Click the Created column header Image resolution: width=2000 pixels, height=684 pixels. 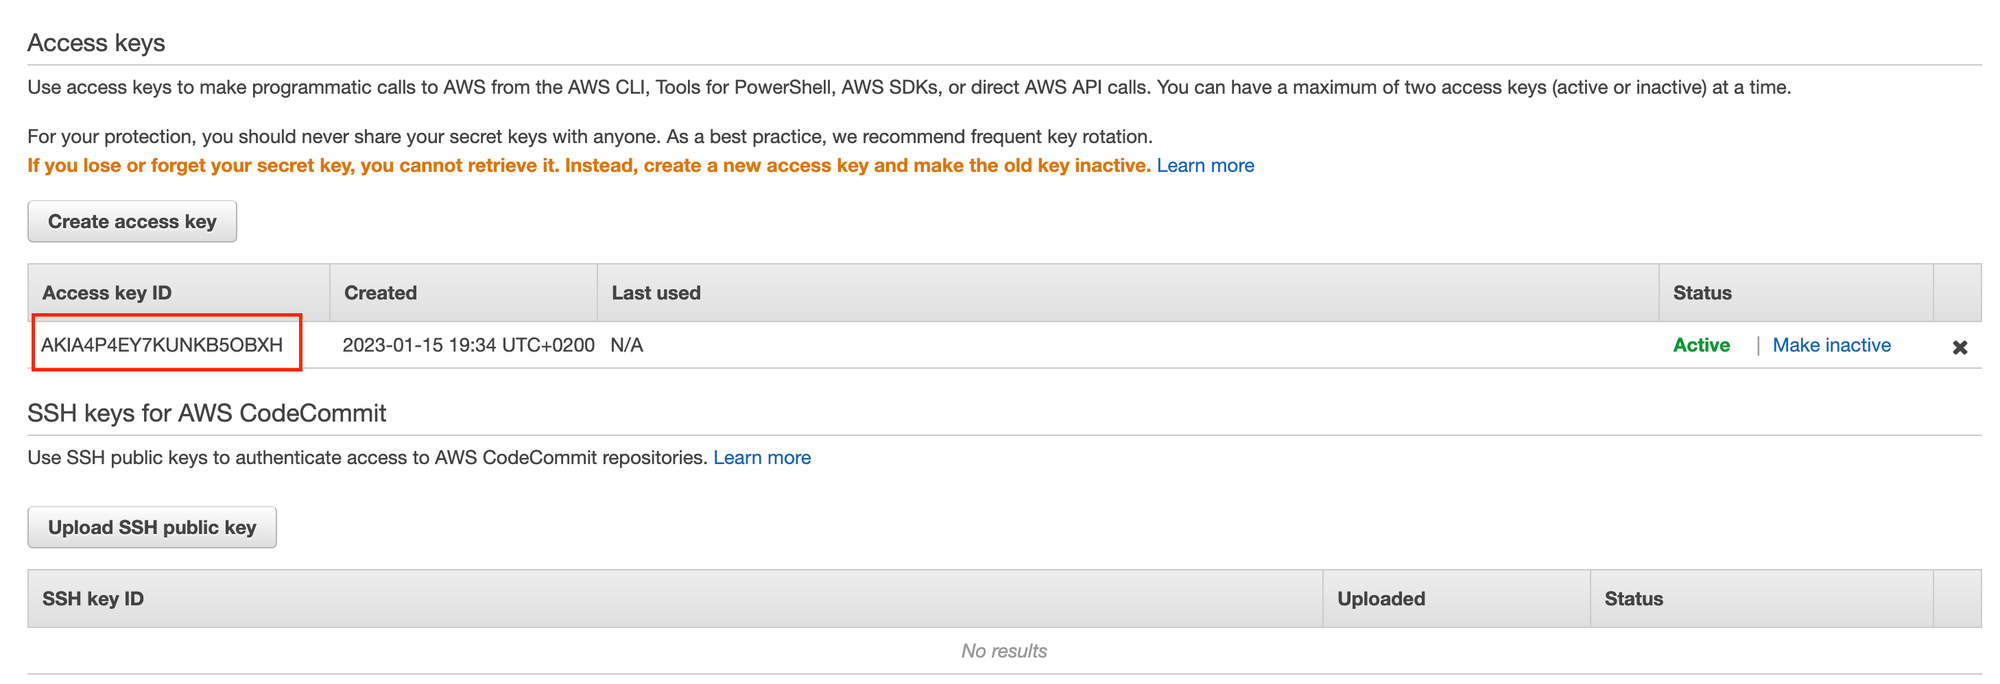pyautogui.click(x=380, y=293)
